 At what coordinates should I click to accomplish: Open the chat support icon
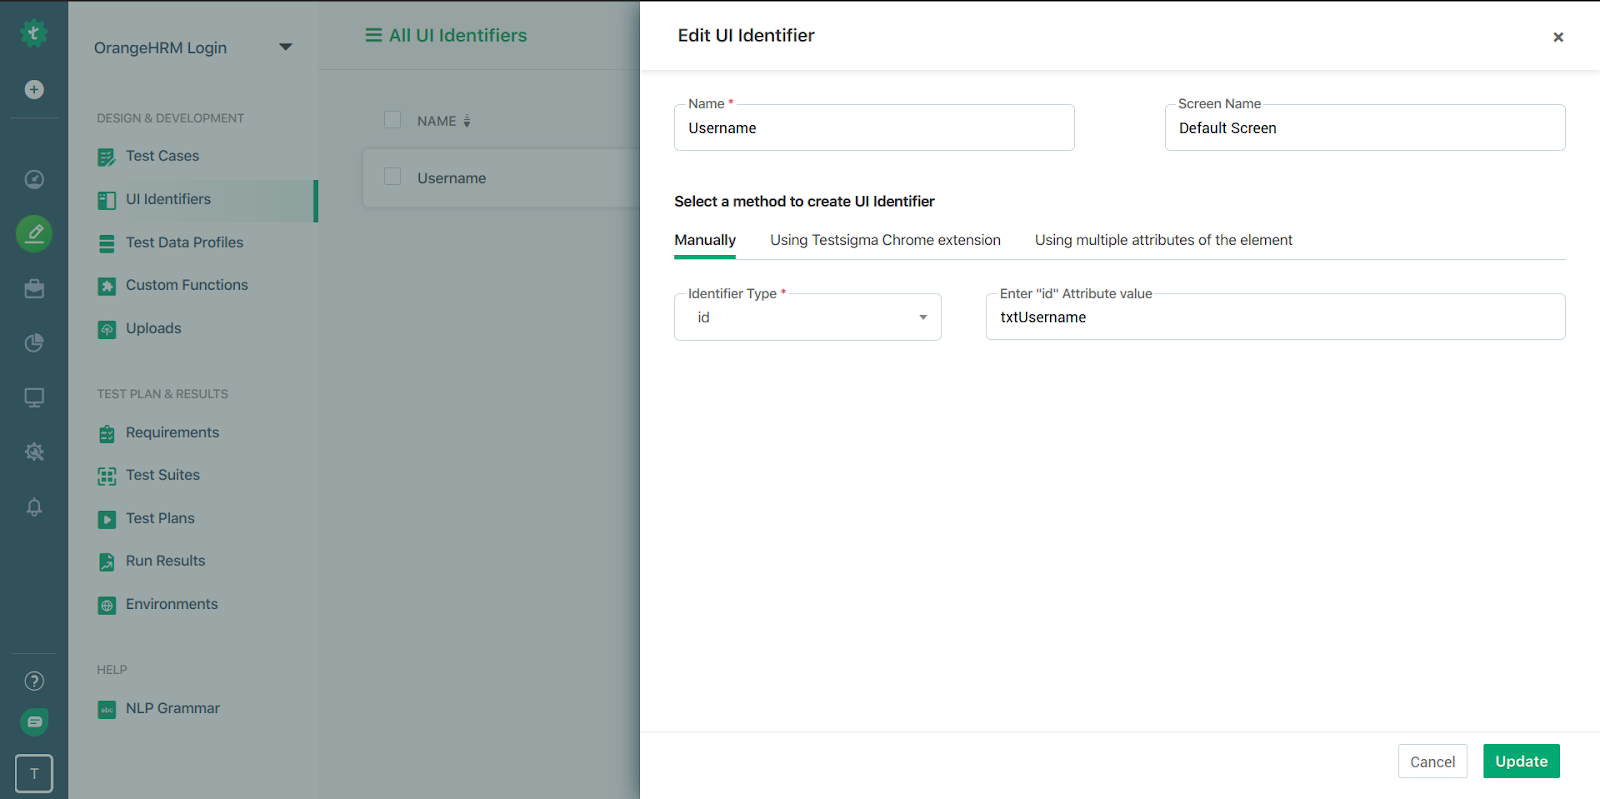[x=34, y=722]
